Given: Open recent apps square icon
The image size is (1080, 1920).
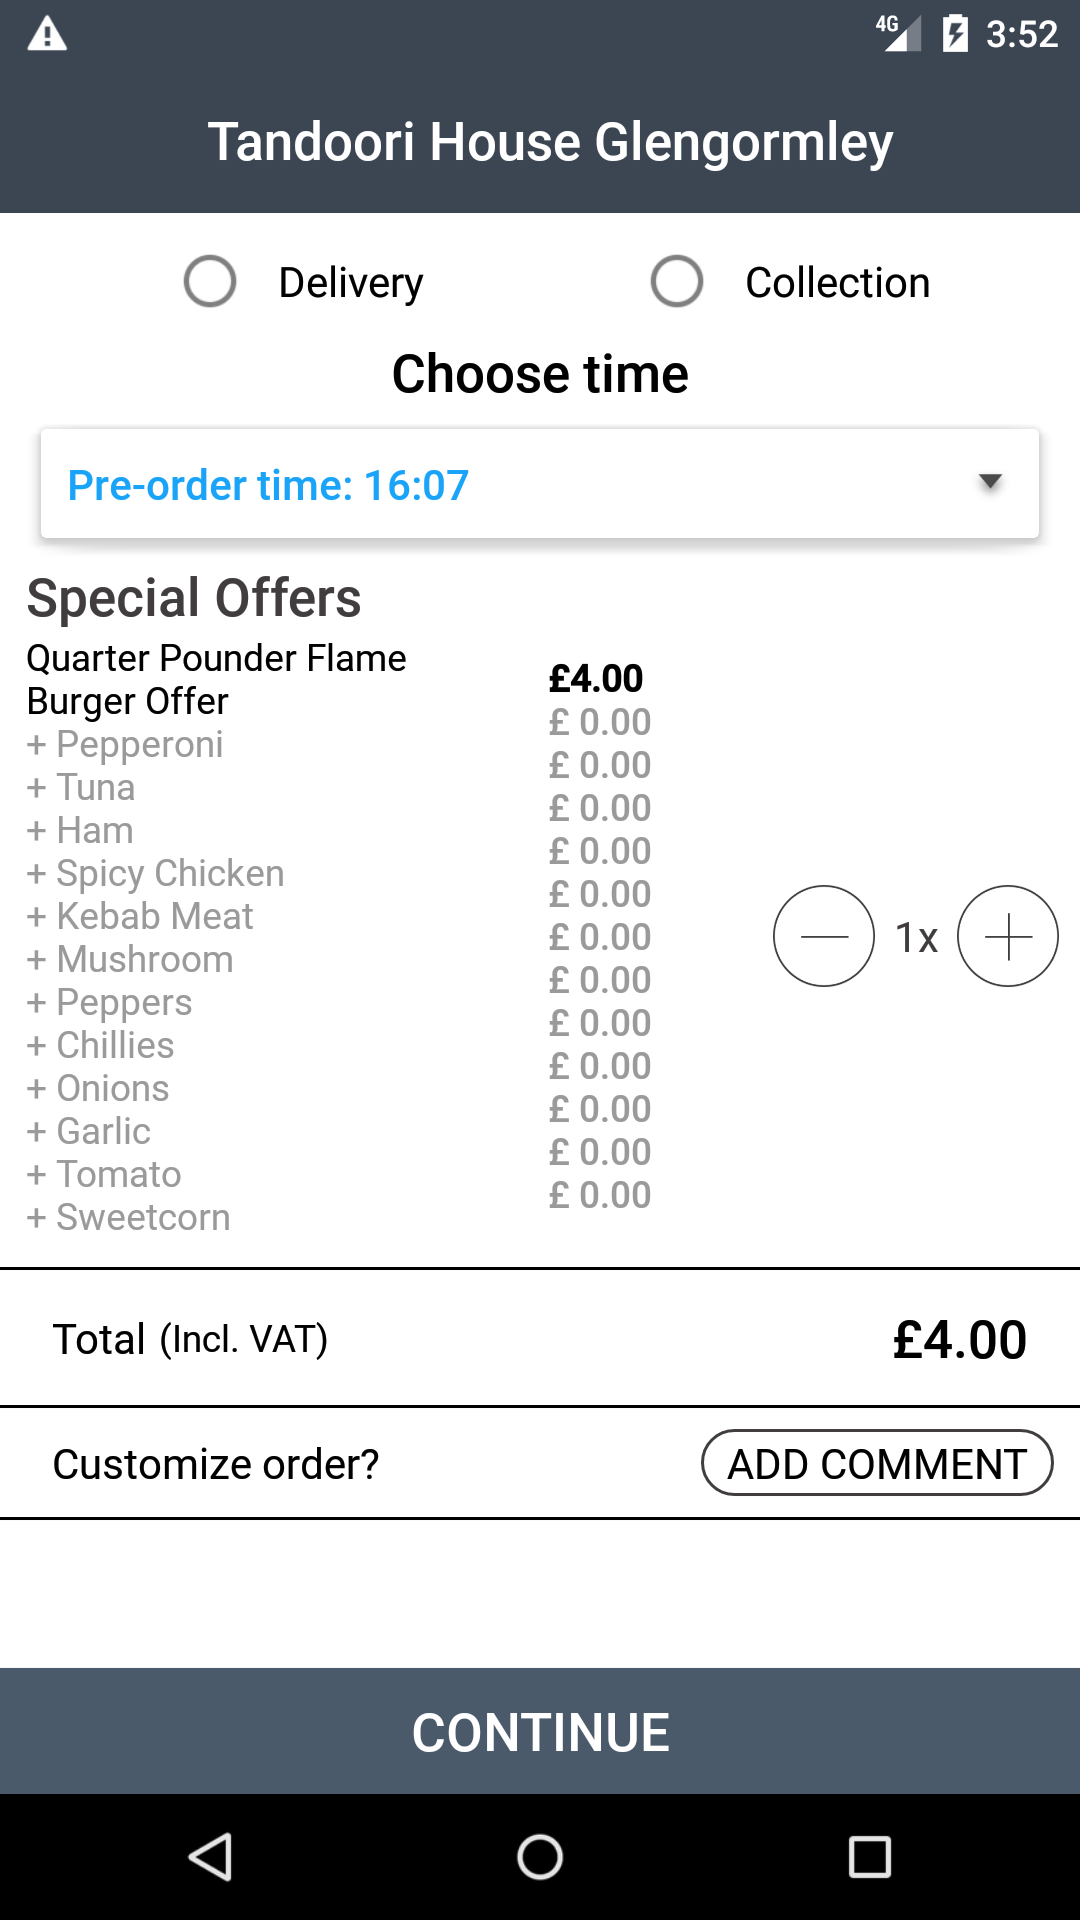Looking at the screenshot, I should click(869, 1857).
